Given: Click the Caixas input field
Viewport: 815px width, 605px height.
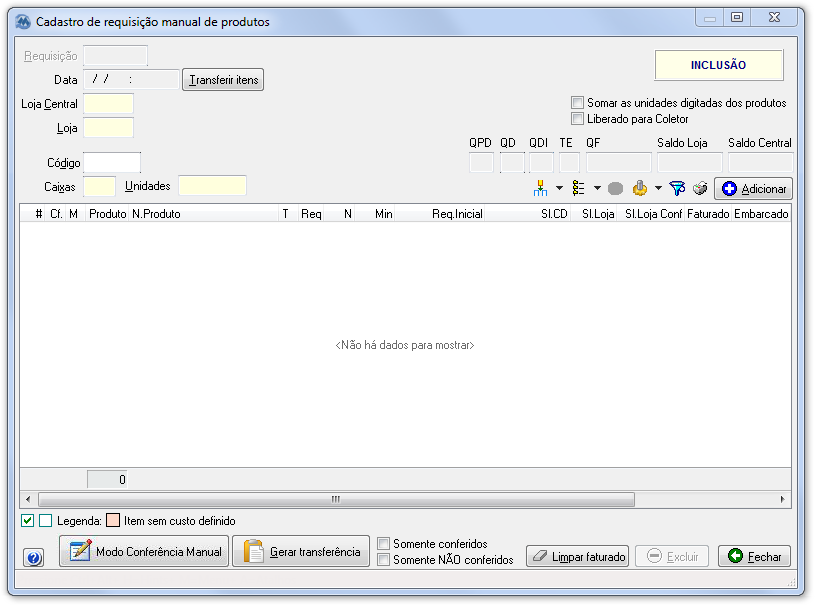Looking at the screenshot, I should (99, 186).
